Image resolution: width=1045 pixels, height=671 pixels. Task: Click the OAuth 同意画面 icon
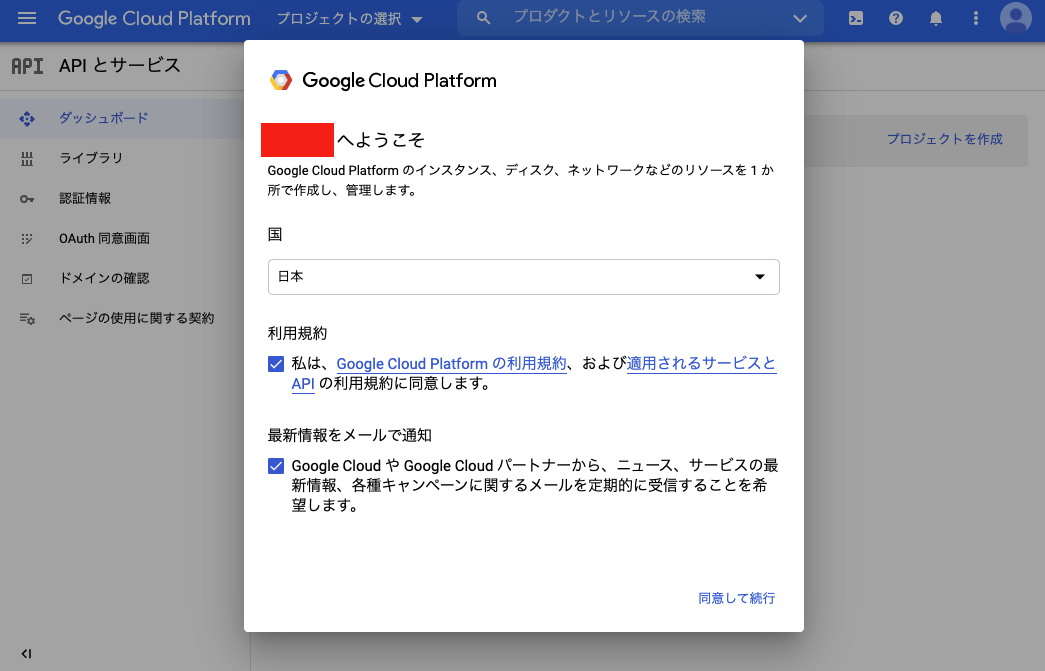27,239
